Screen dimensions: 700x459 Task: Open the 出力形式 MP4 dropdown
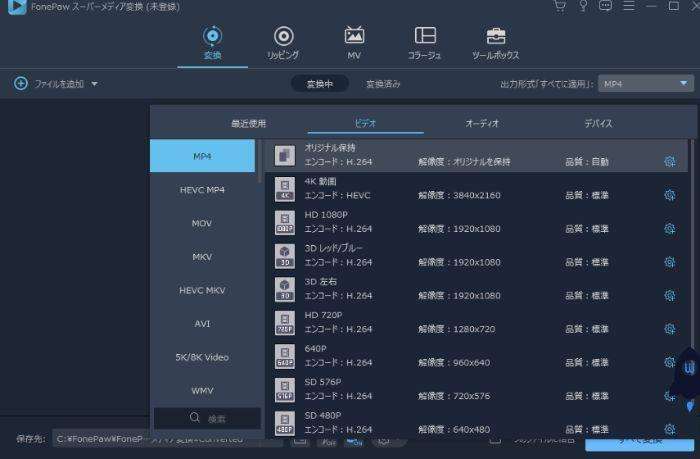click(646, 83)
